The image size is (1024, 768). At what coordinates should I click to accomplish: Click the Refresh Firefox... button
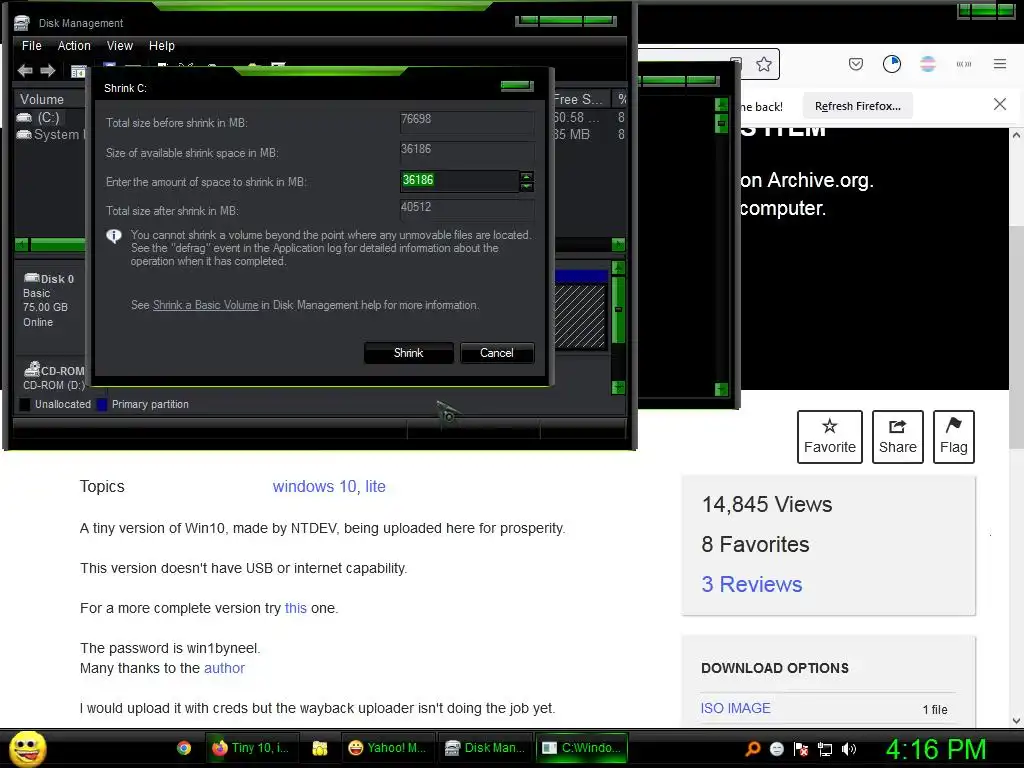pyautogui.click(x=857, y=106)
